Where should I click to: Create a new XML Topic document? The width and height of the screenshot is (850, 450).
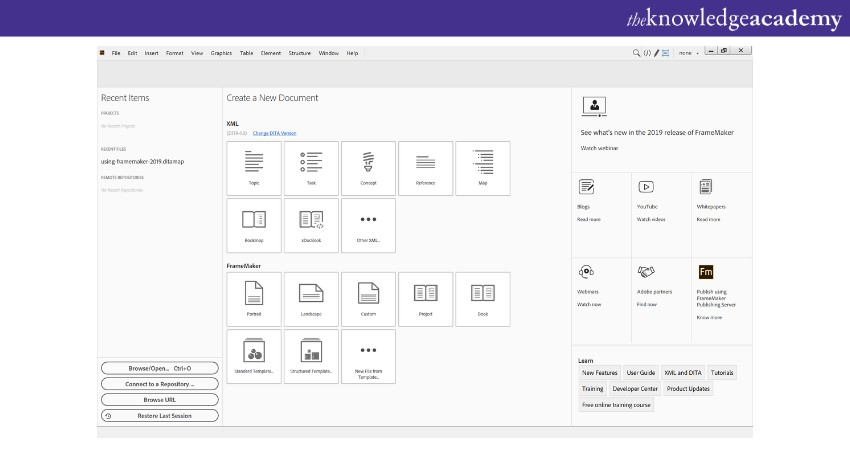click(254, 167)
